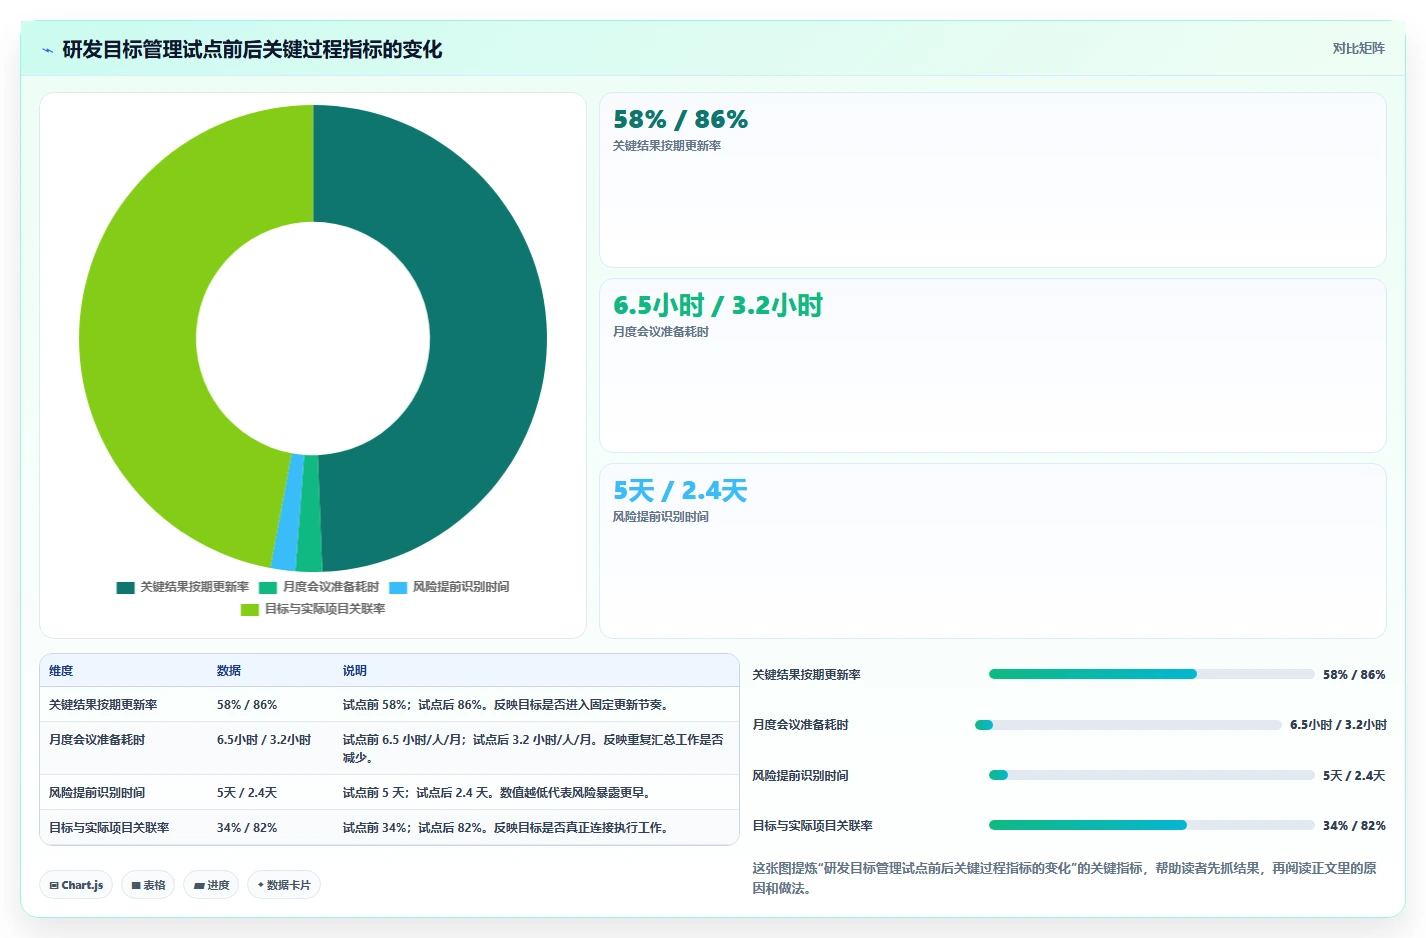Click 关键结果按期更新率 in the table's first column
This screenshot has height=938, width=1426.
[103, 705]
